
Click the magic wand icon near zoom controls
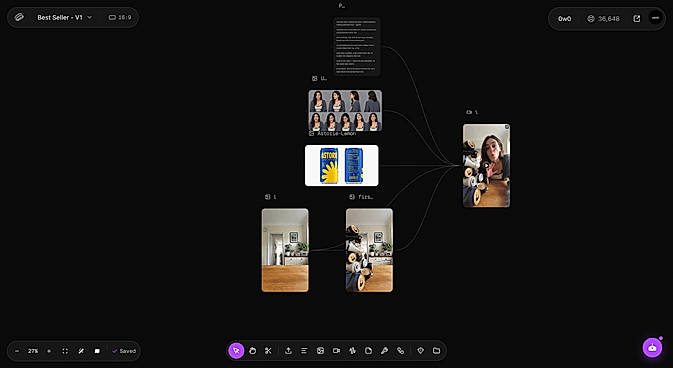[x=81, y=351]
